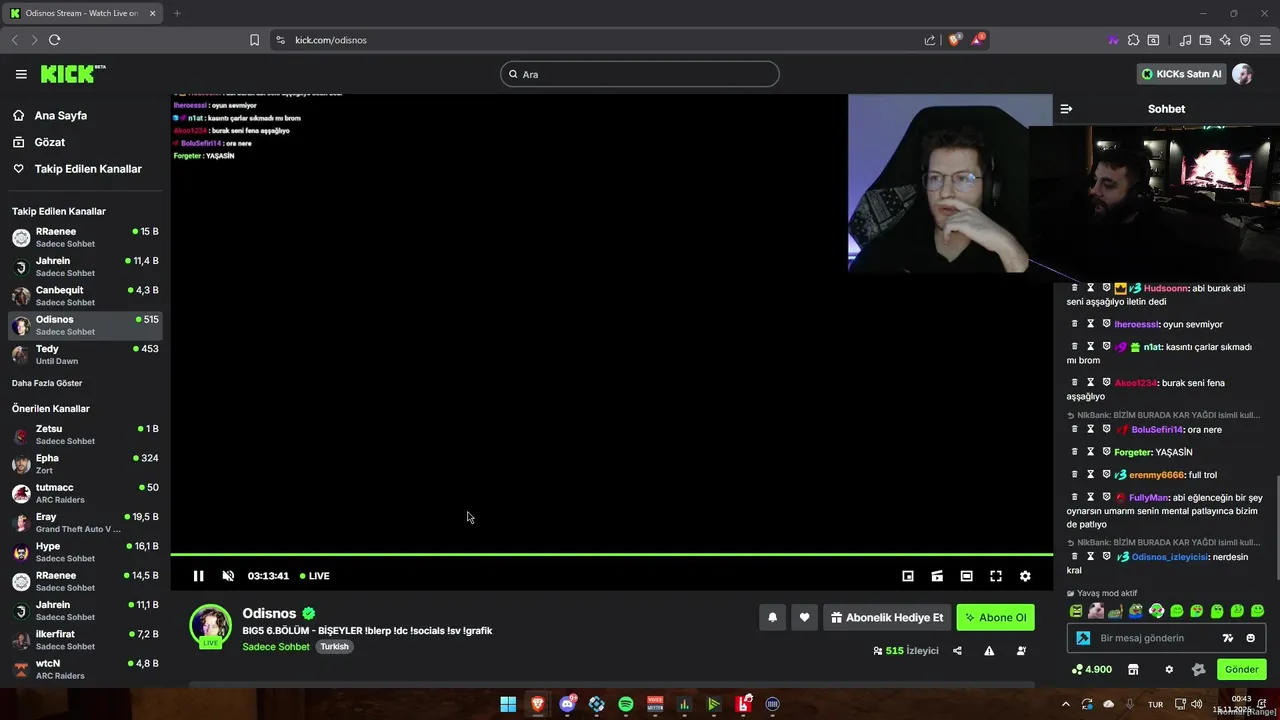The image size is (1280, 720).
Task: Open browser extensions puzzle icon
Action: point(1133,40)
